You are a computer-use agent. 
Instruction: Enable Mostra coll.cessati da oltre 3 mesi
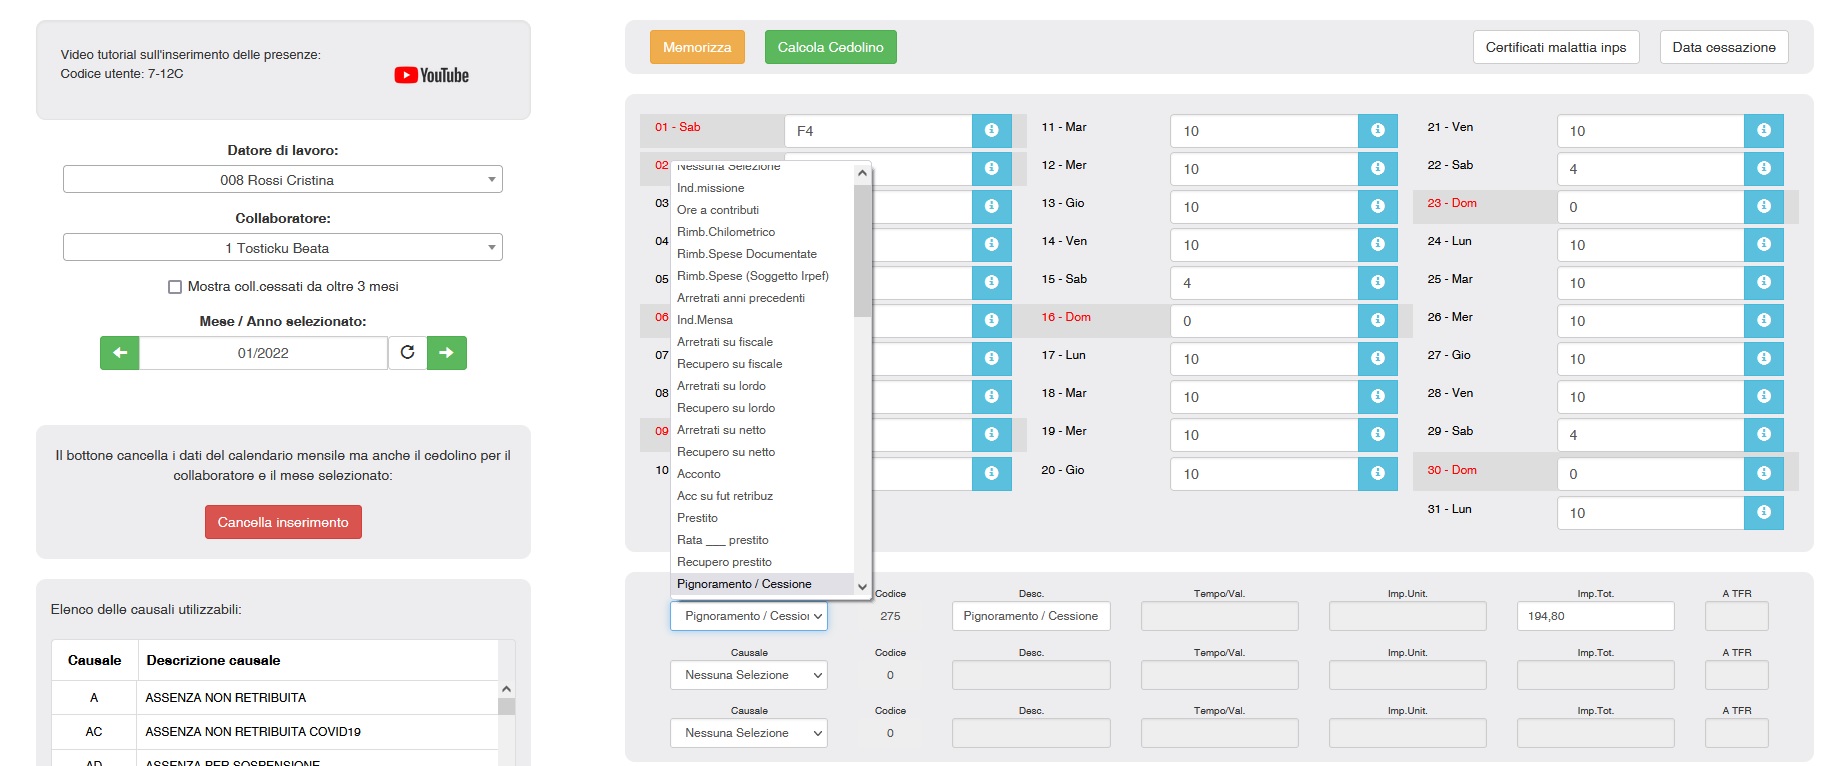[x=175, y=287]
